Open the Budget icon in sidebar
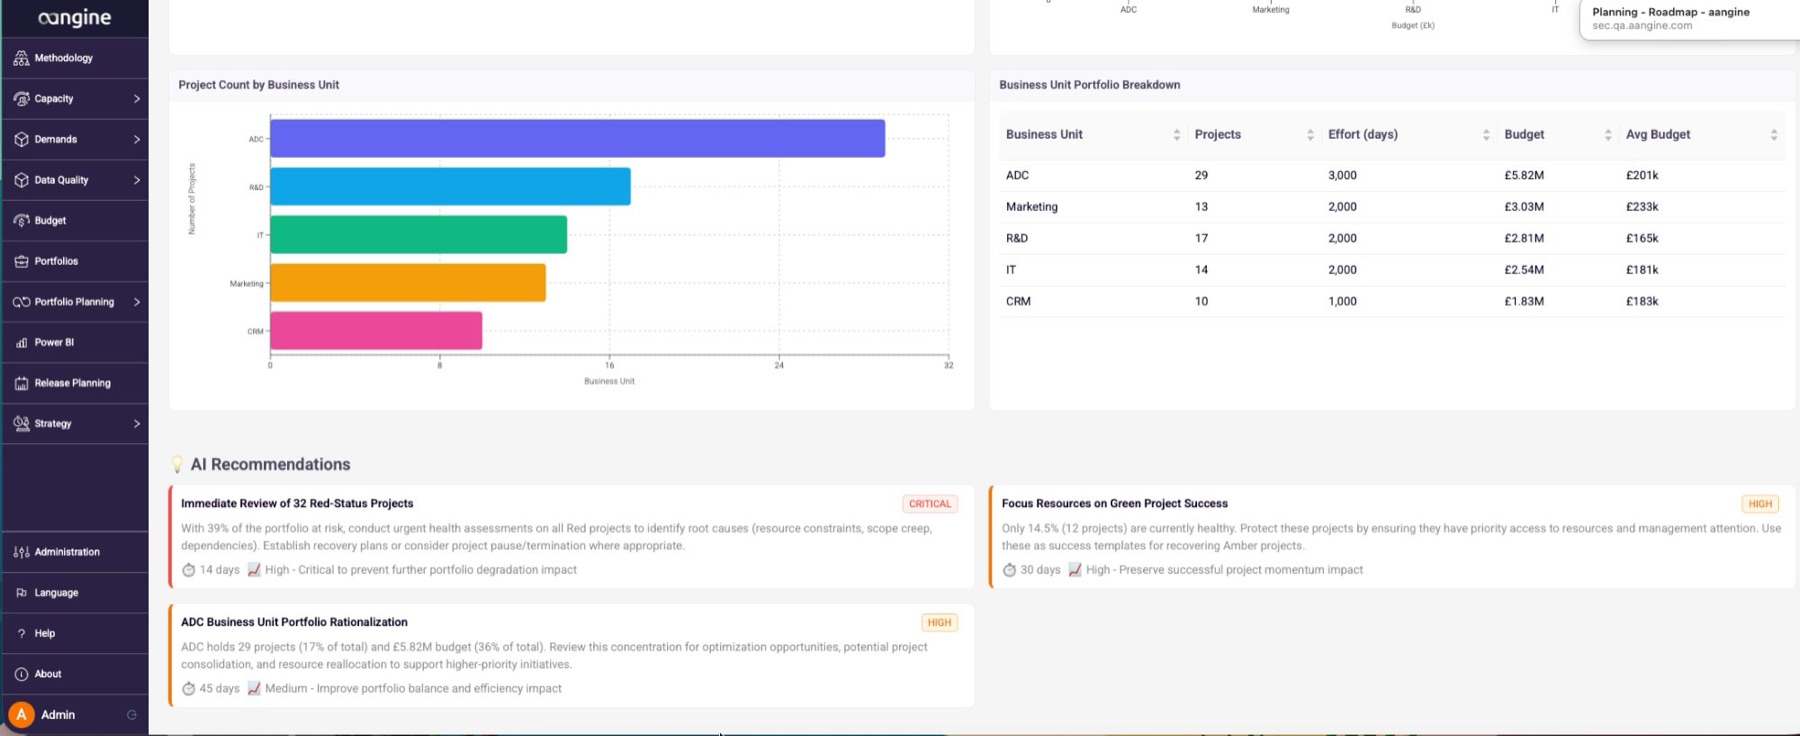 pos(21,221)
